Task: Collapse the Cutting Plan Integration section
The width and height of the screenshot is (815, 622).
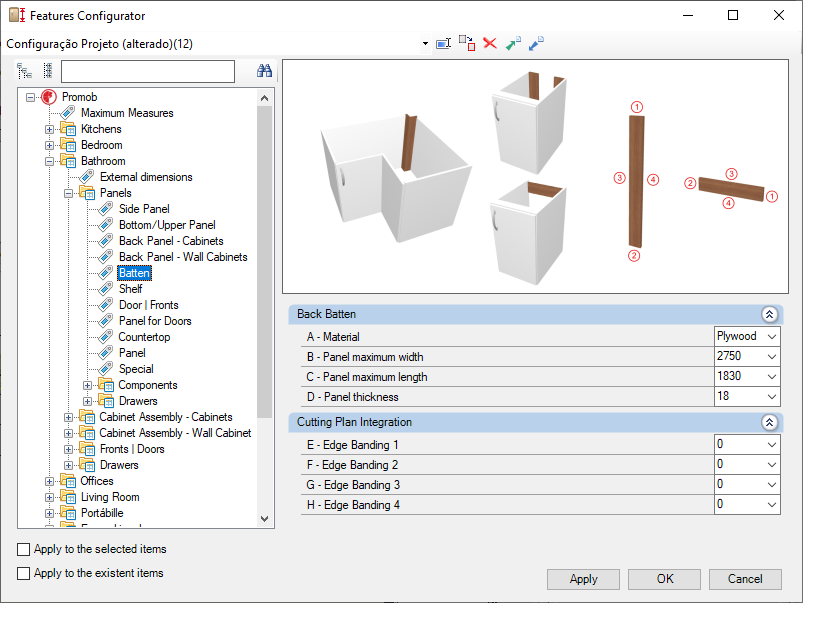Action: click(769, 422)
